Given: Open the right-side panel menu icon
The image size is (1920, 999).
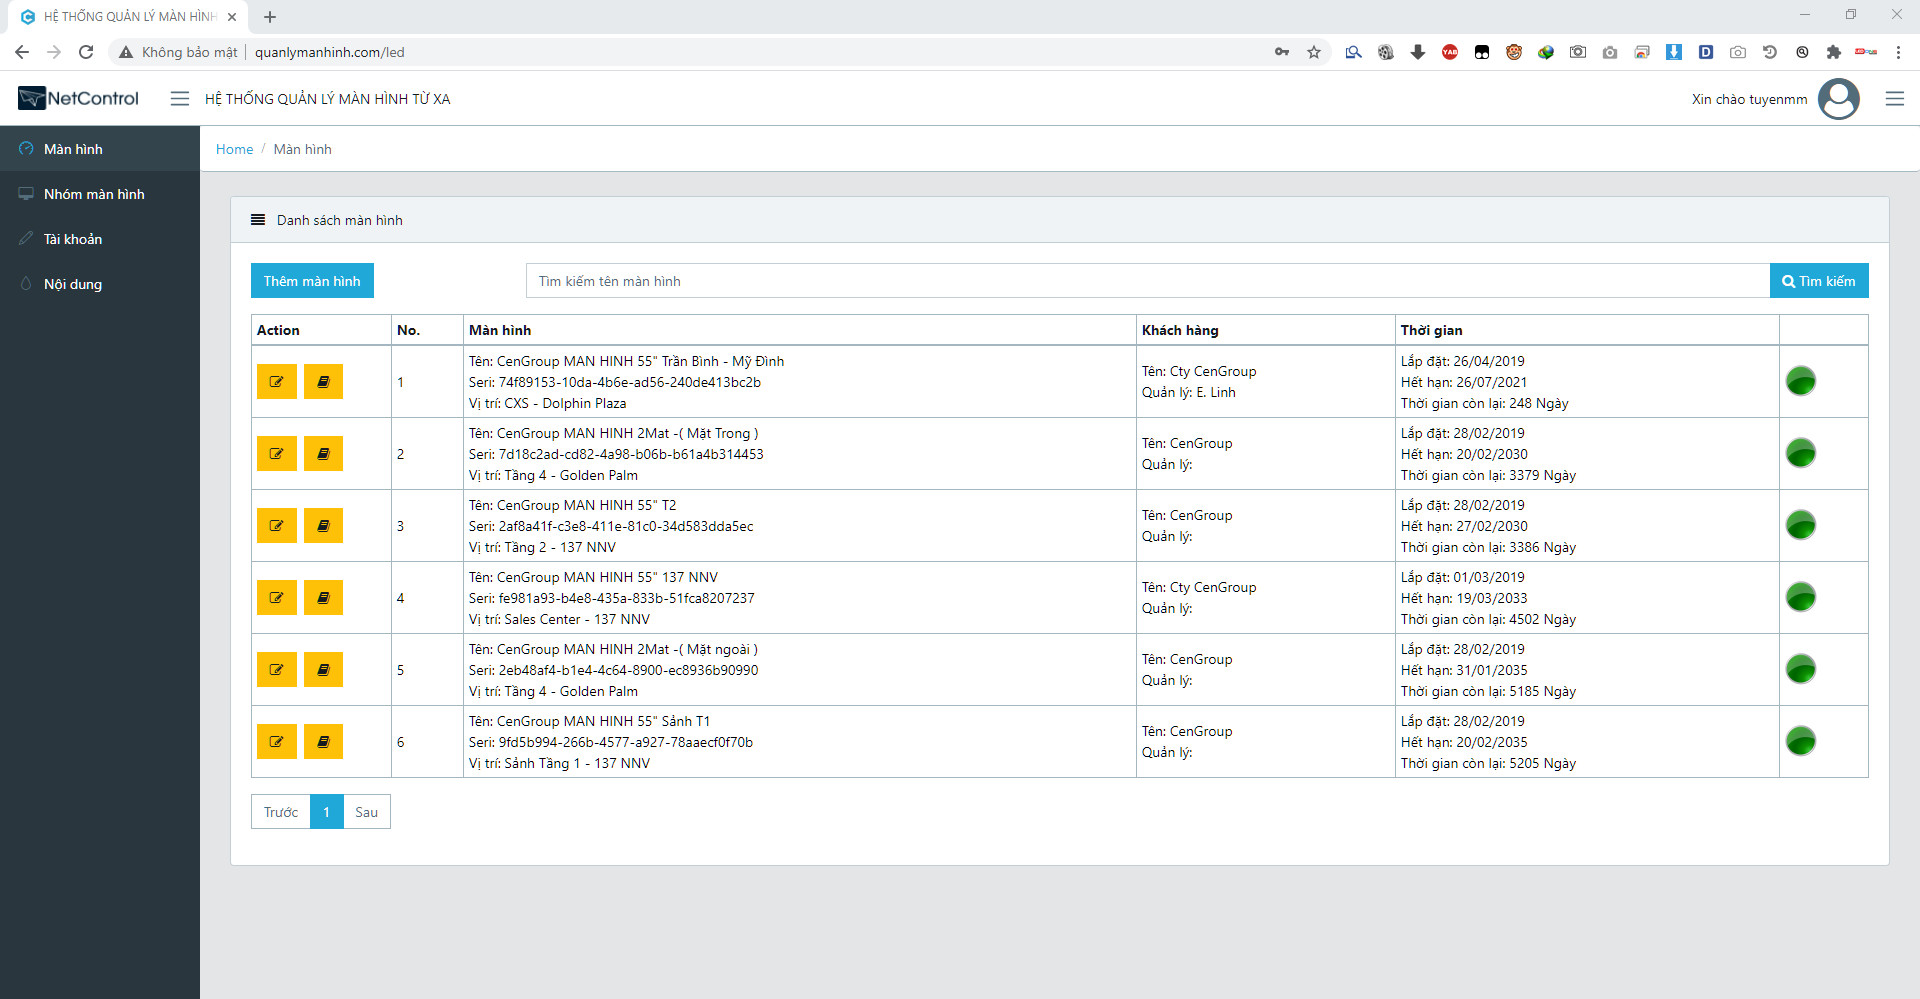Looking at the screenshot, I should tap(1894, 99).
